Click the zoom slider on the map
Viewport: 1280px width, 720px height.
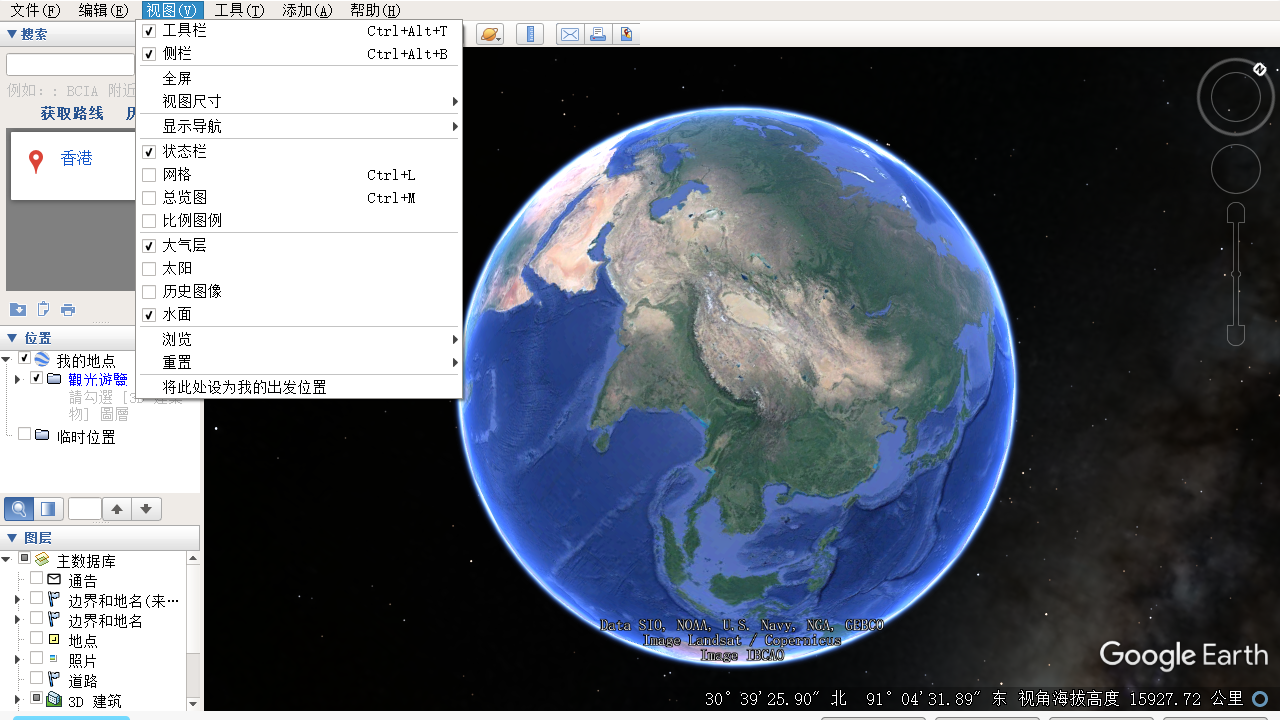1236,274
